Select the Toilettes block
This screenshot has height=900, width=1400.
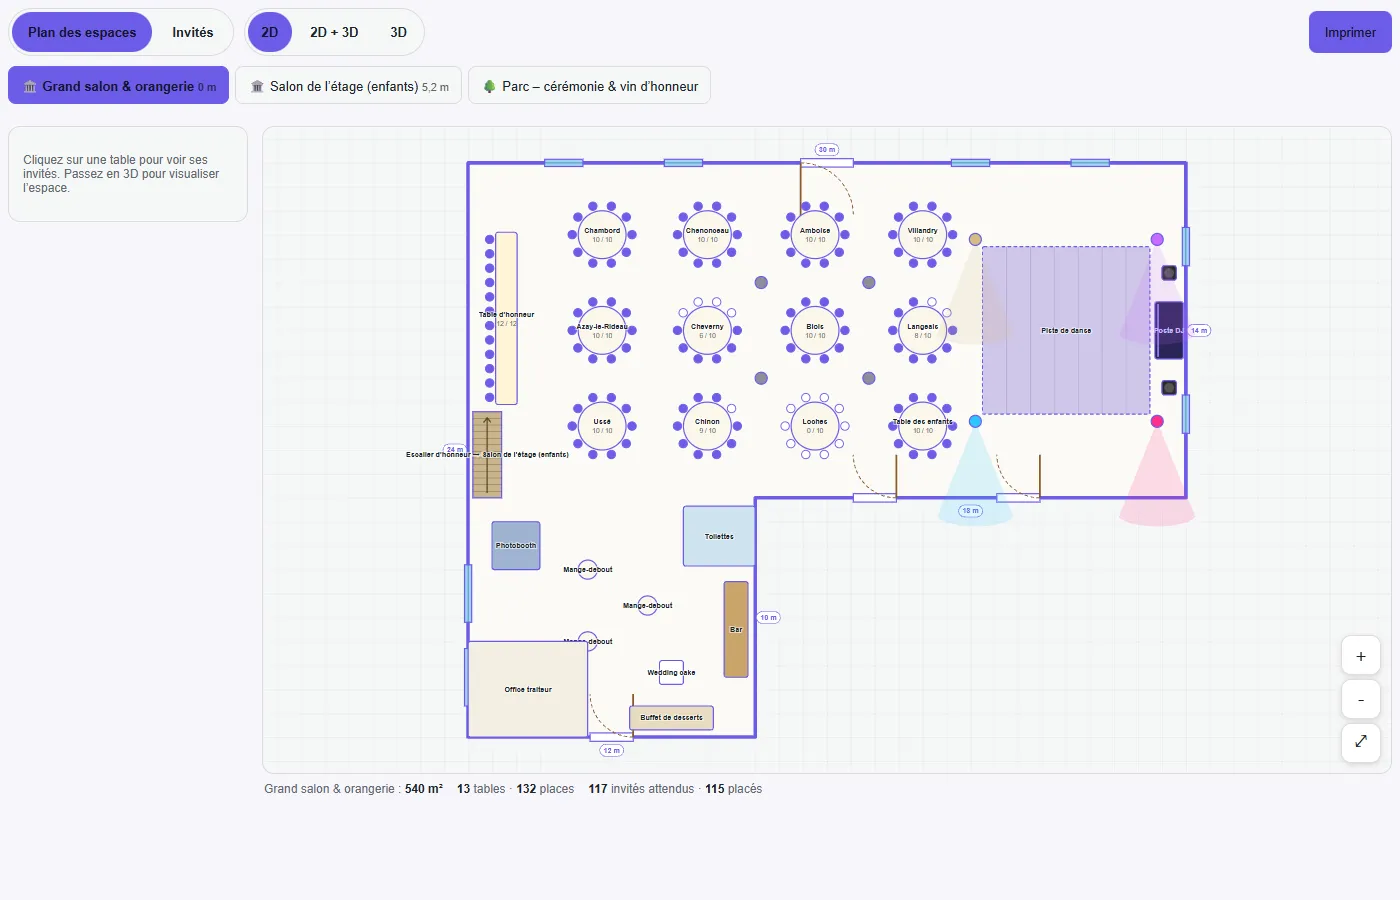coord(719,536)
